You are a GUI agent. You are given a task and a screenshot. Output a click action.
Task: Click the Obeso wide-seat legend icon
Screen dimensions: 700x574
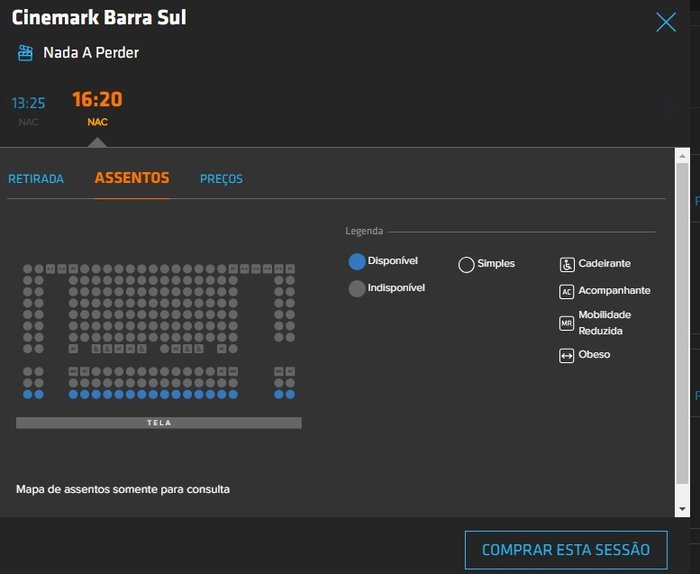pos(567,356)
